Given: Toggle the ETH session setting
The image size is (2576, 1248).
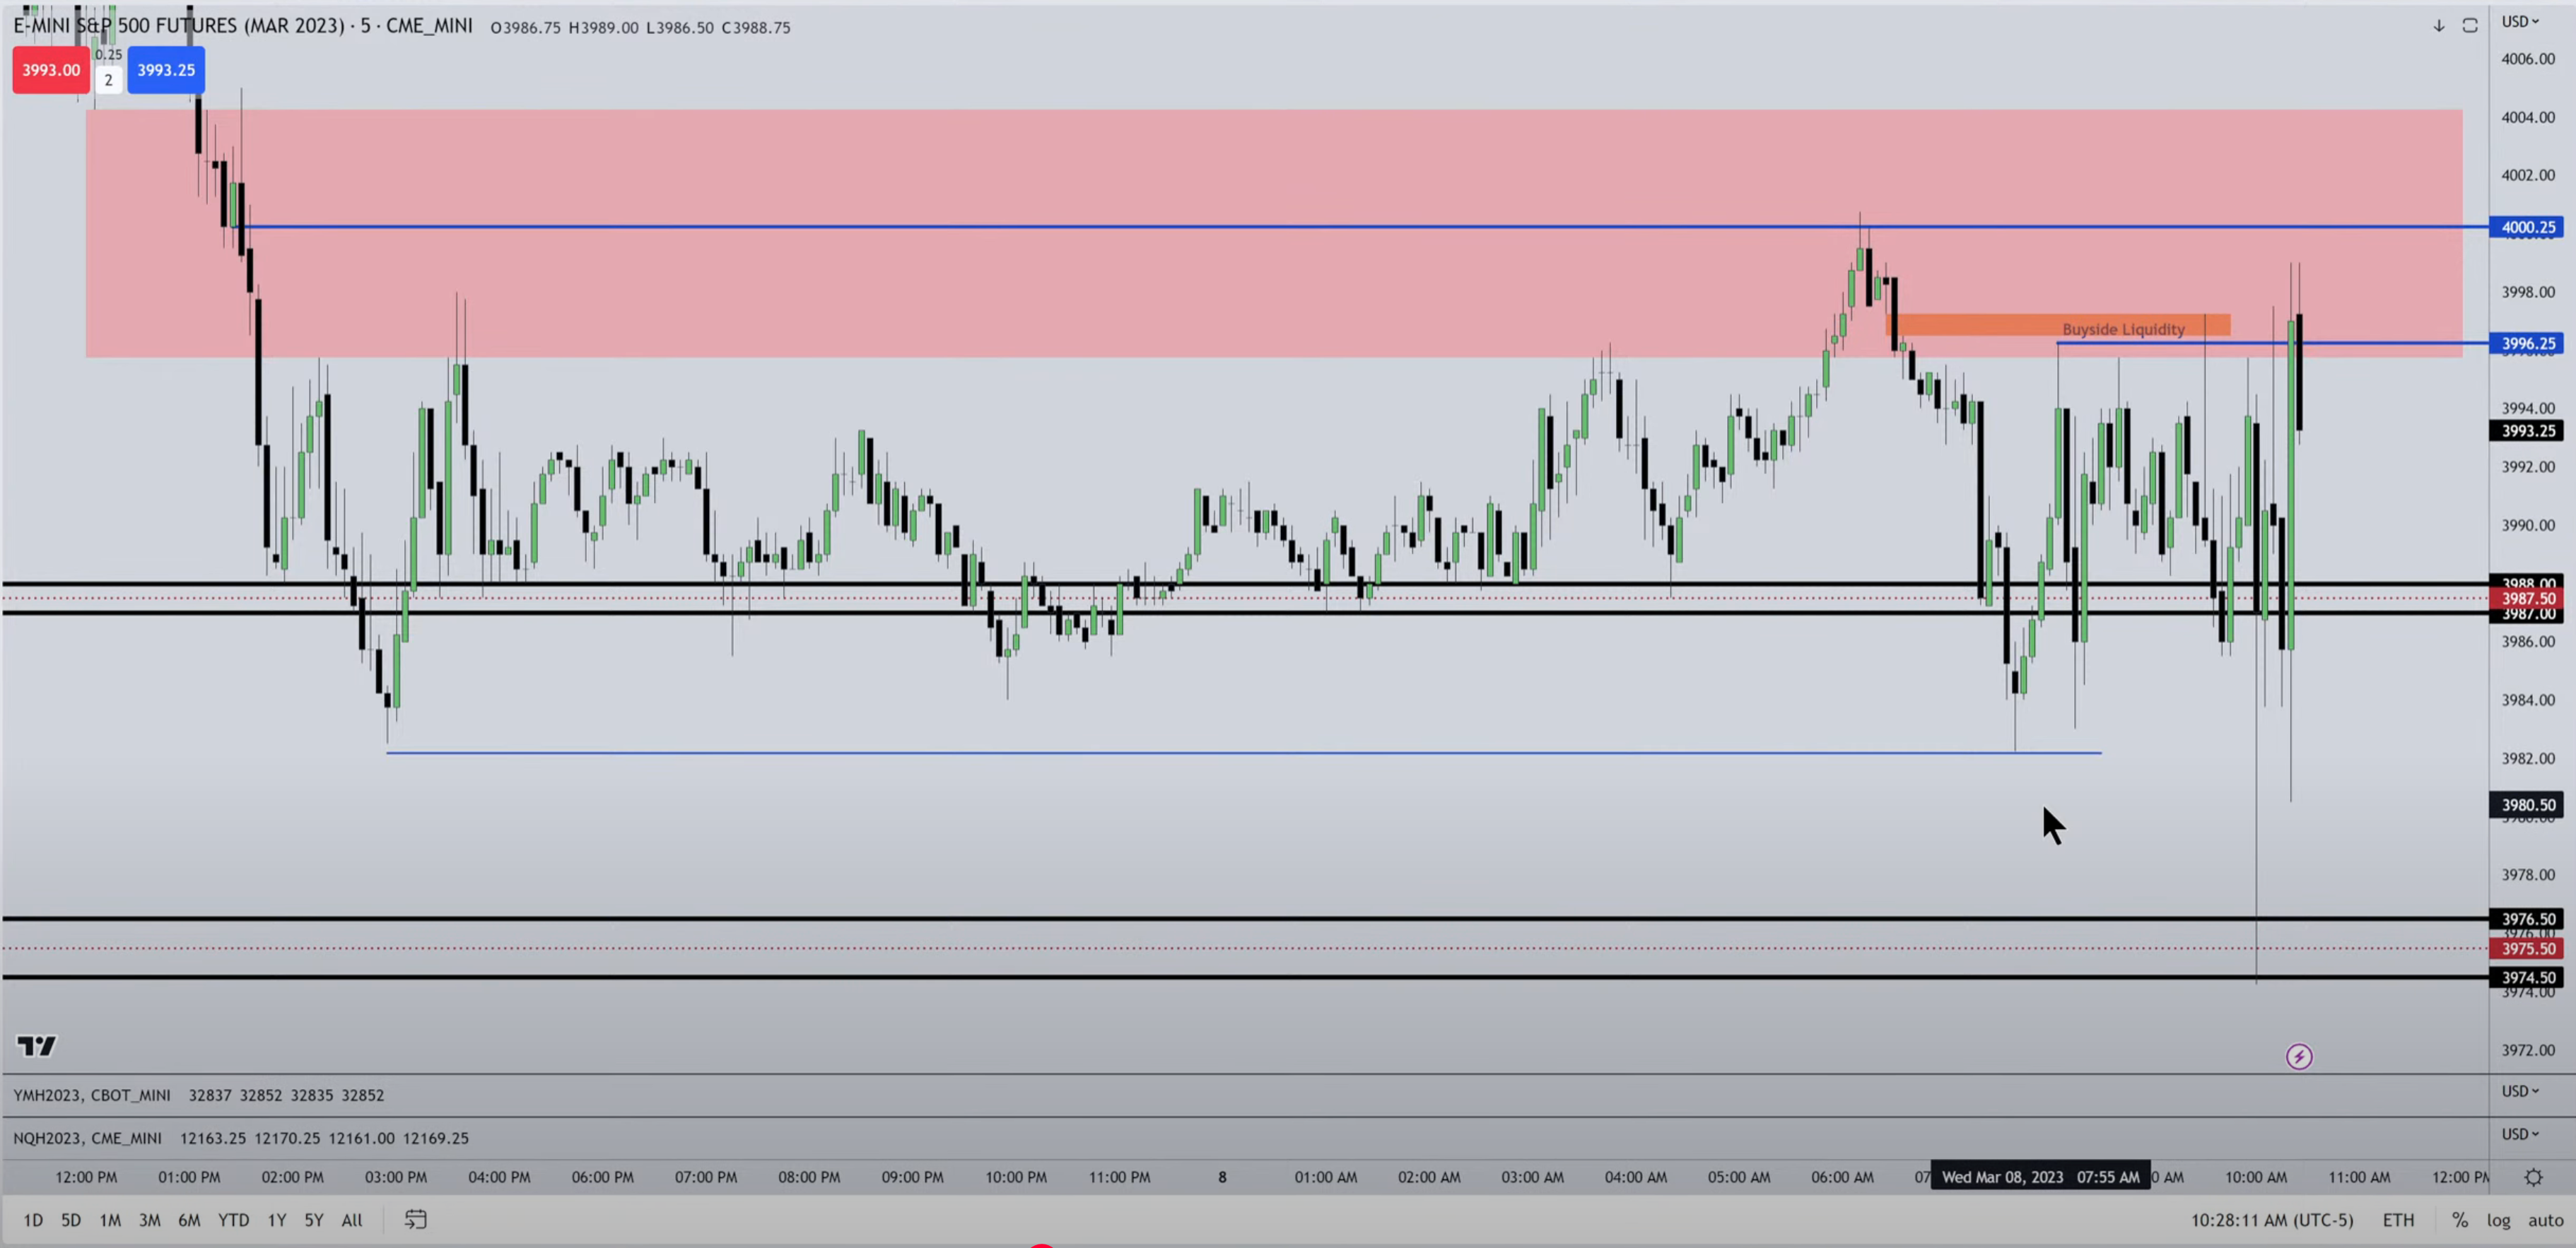Looking at the screenshot, I should click(2398, 1220).
